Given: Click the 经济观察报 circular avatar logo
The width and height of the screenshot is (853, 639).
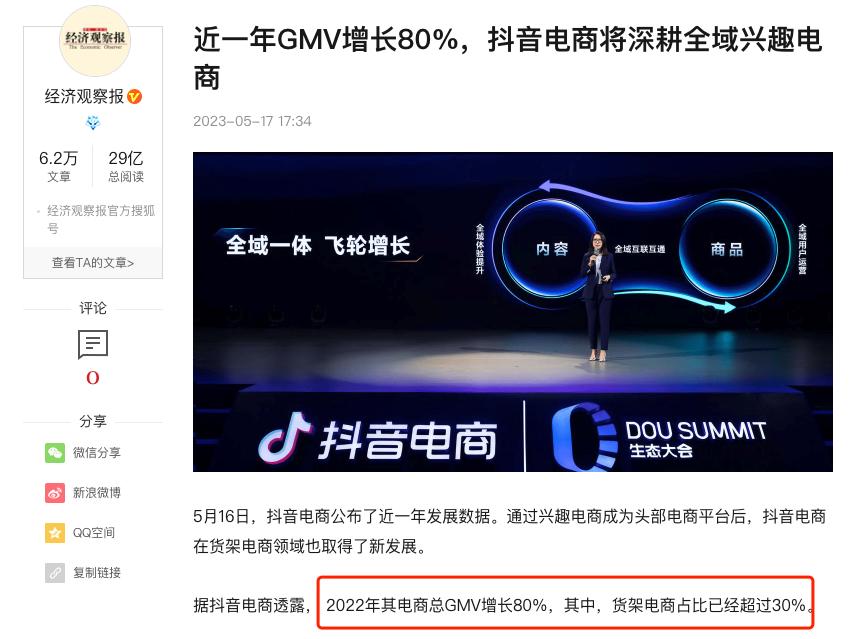Looking at the screenshot, I should tap(95, 40).
